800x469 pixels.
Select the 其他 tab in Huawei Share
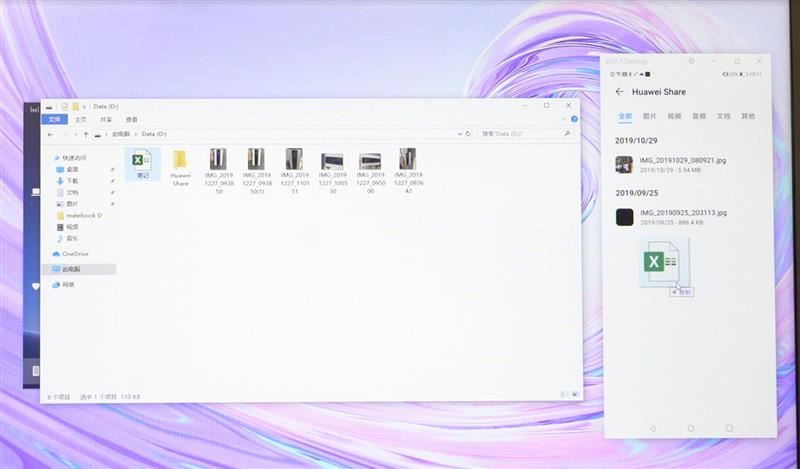tap(748, 116)
